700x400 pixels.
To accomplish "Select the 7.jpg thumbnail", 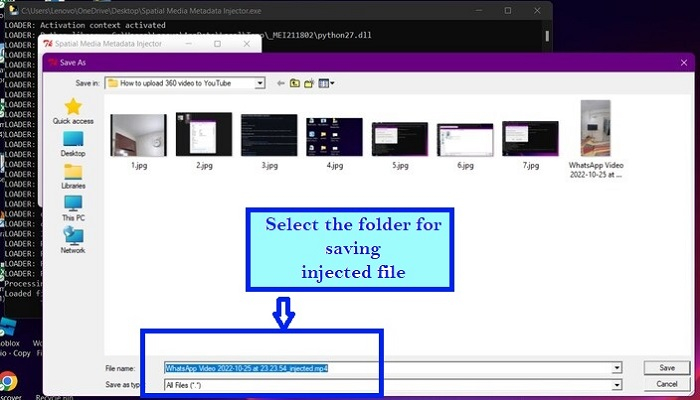I will tap(530, 139).
